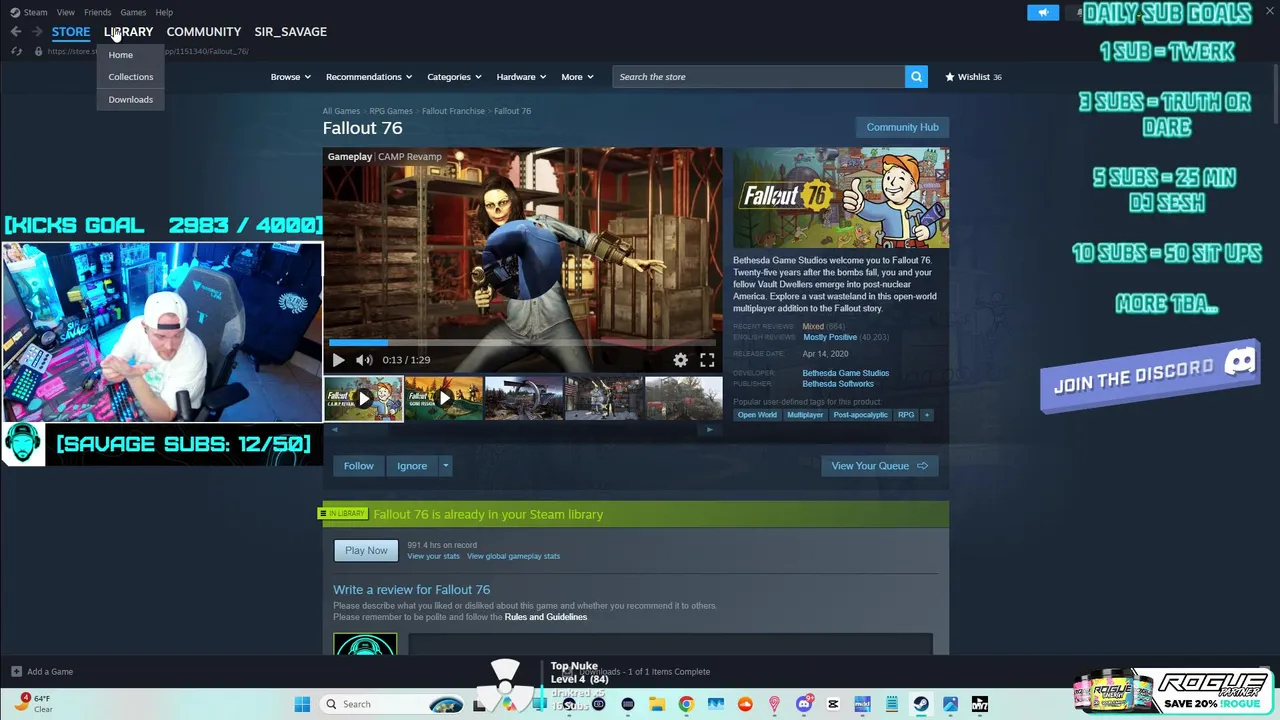The height and width of the screenshot is (720, 1280).
Task: Open the Rules and Guidelines link
Action: click(546, 617)
